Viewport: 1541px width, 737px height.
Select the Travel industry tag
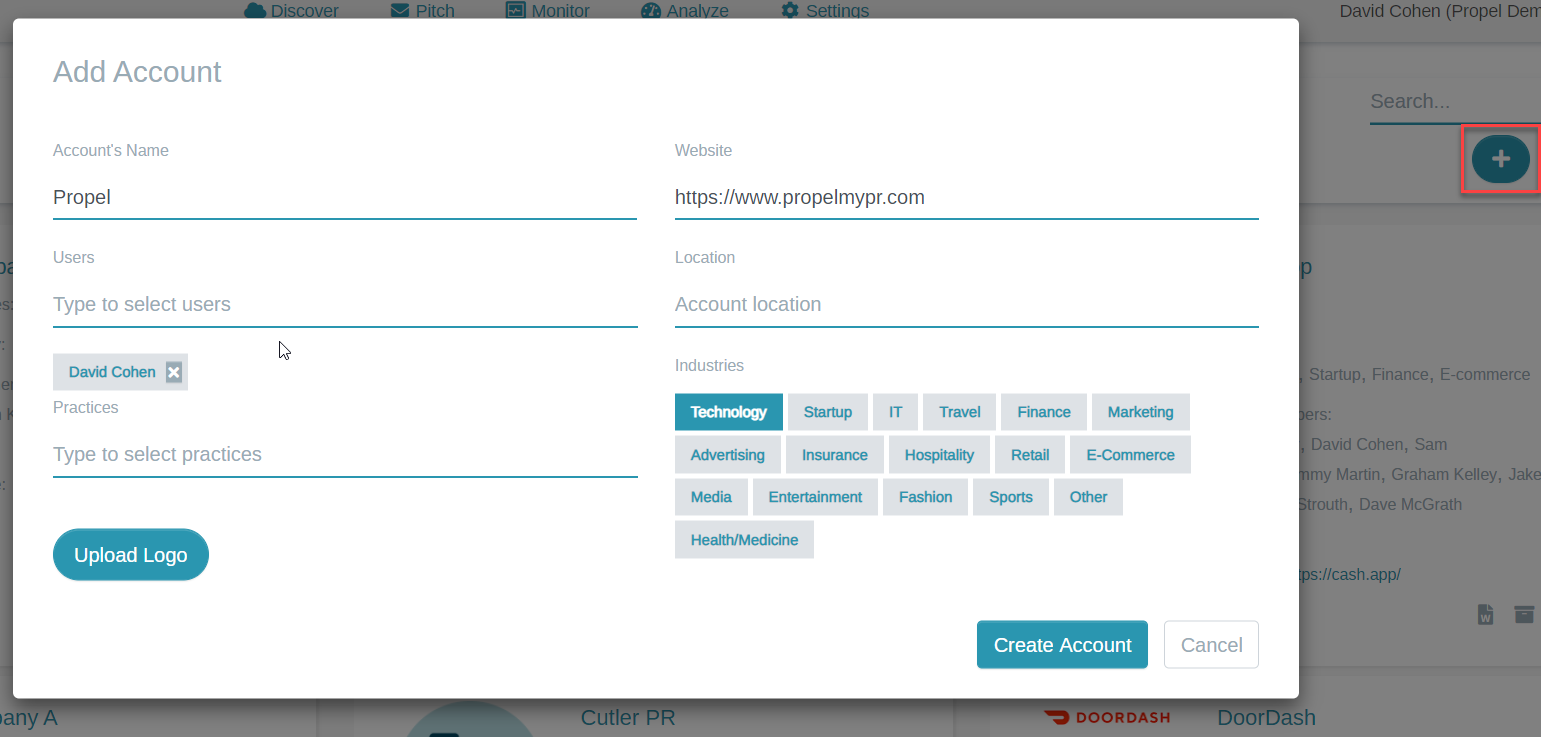[x=960, y=412]
